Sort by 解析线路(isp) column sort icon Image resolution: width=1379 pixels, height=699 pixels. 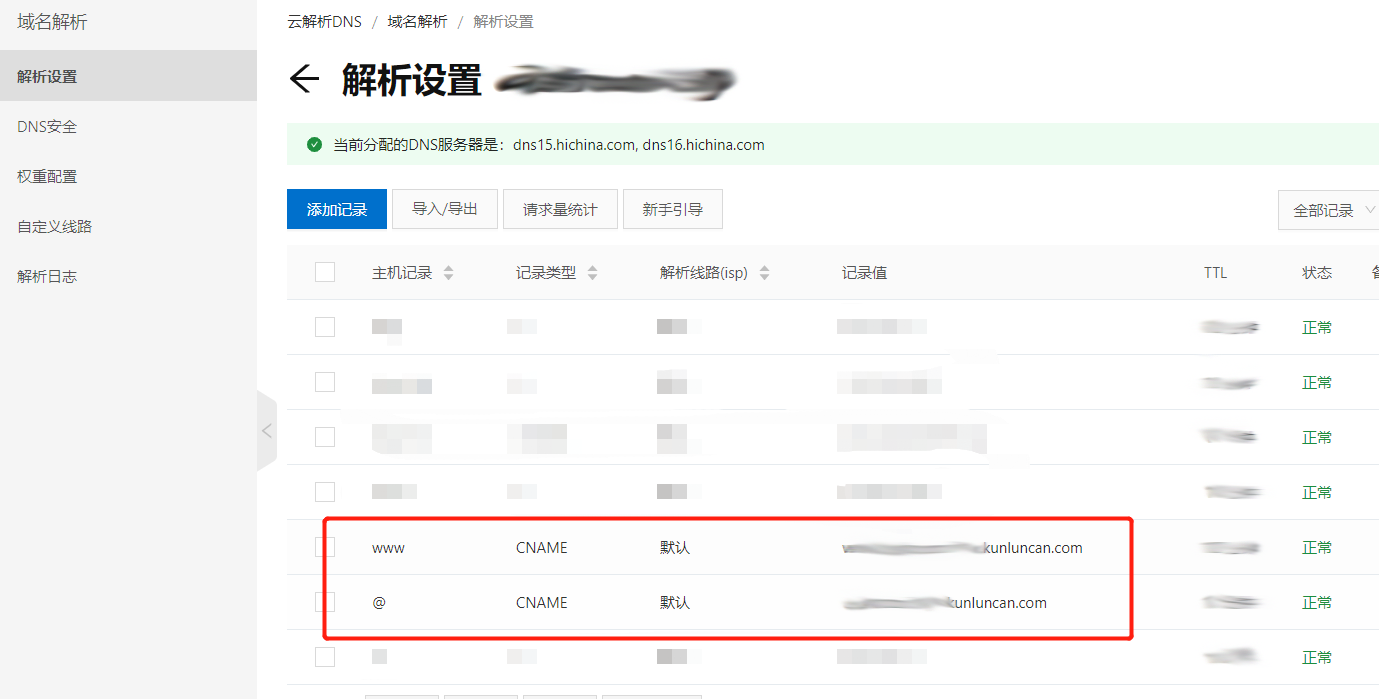[765, 273]
